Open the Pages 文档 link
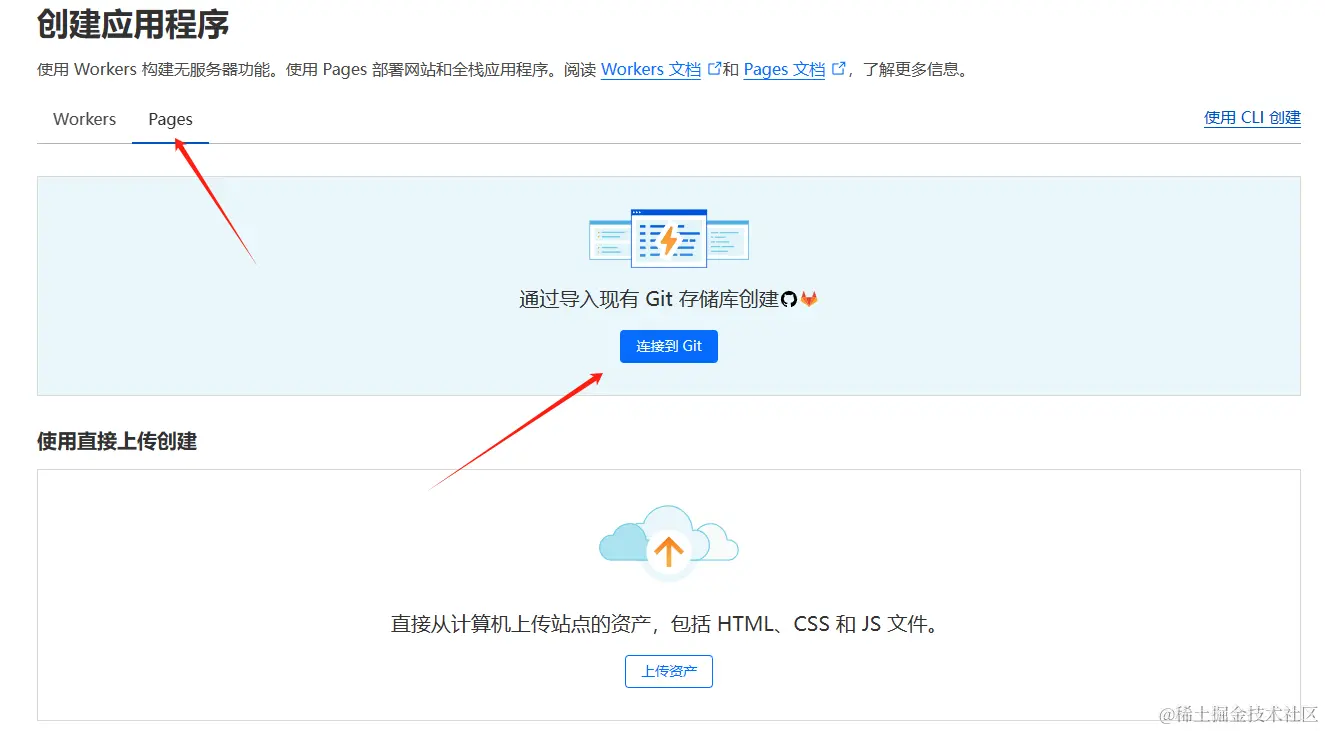The height and width of the screenshot is (731, 1325). click(785, 69)
